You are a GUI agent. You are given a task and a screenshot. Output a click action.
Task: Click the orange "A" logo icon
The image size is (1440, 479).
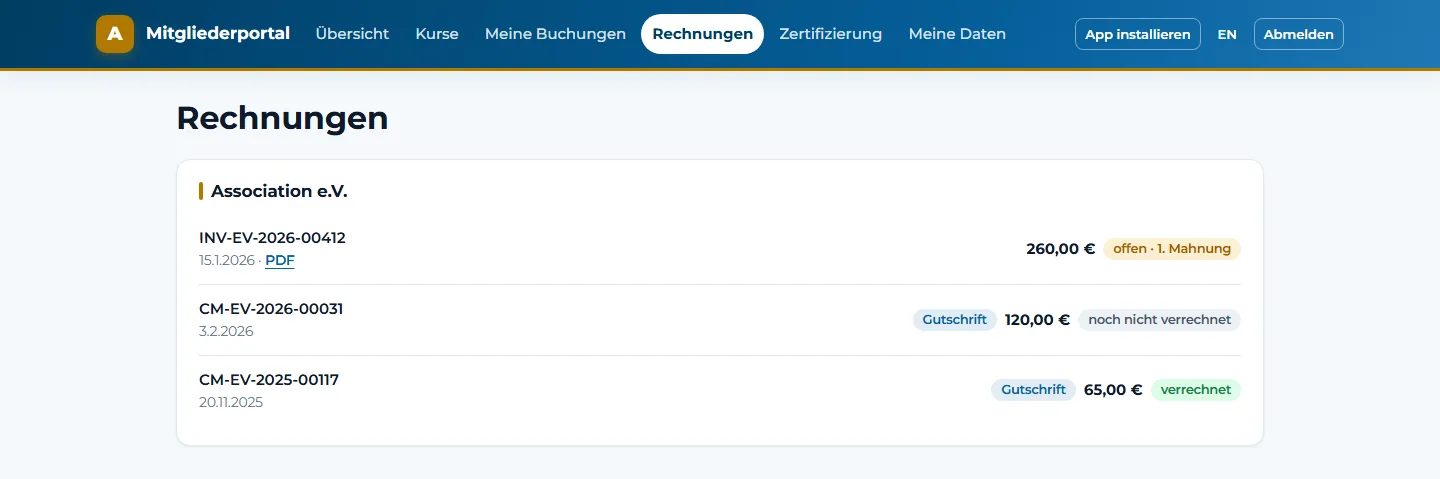pos(115,34)
